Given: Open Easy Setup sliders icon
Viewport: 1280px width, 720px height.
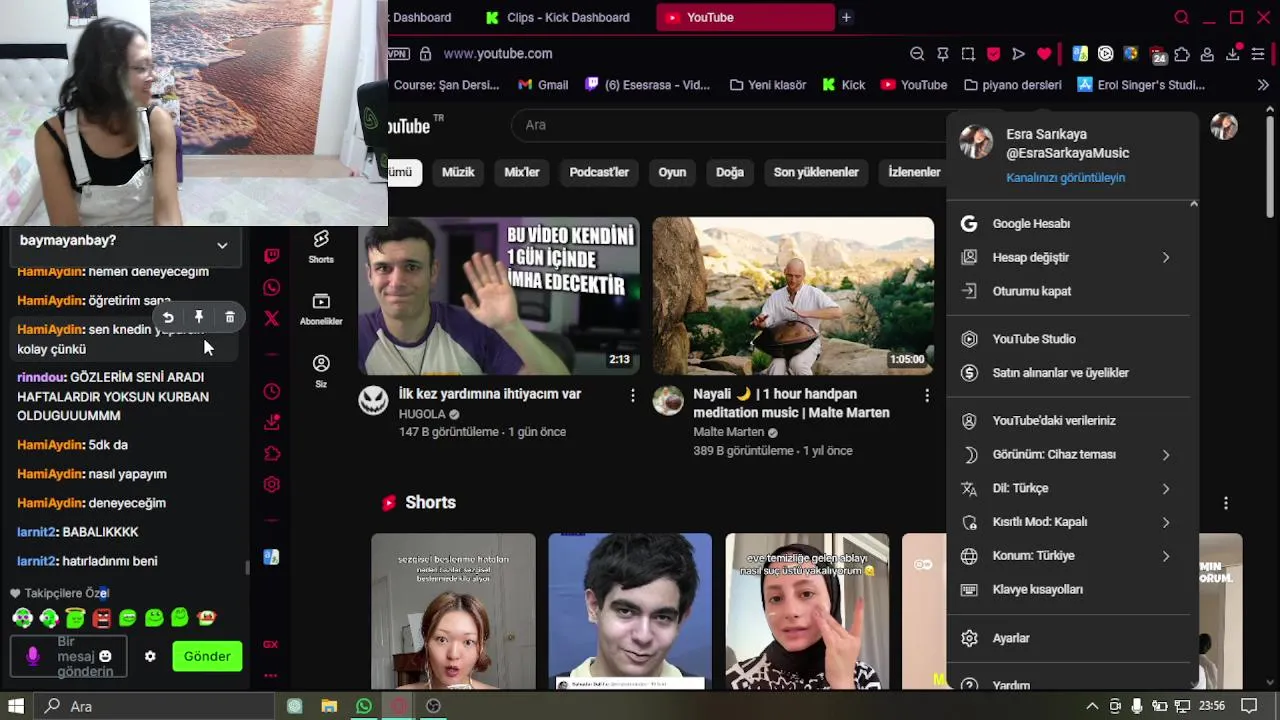Looking at the screenshot, I should click(1258, 54).
